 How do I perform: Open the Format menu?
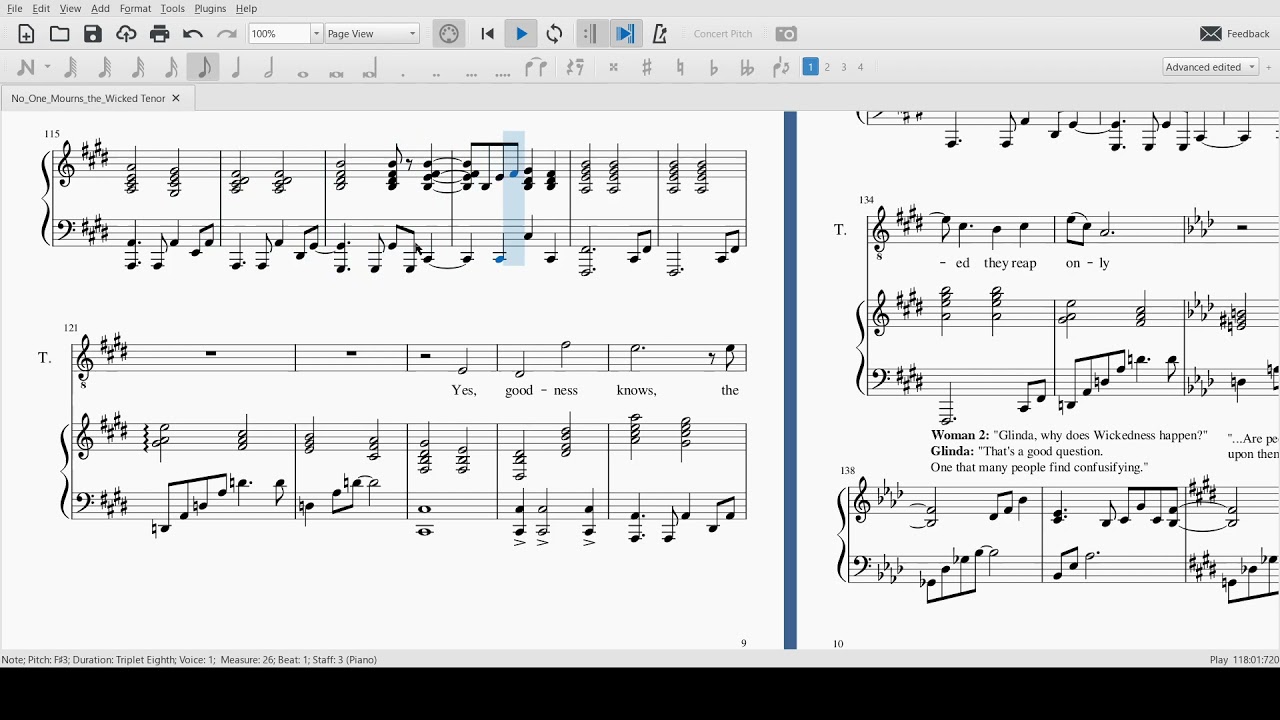pyautogui.click(x=136, y=9)
